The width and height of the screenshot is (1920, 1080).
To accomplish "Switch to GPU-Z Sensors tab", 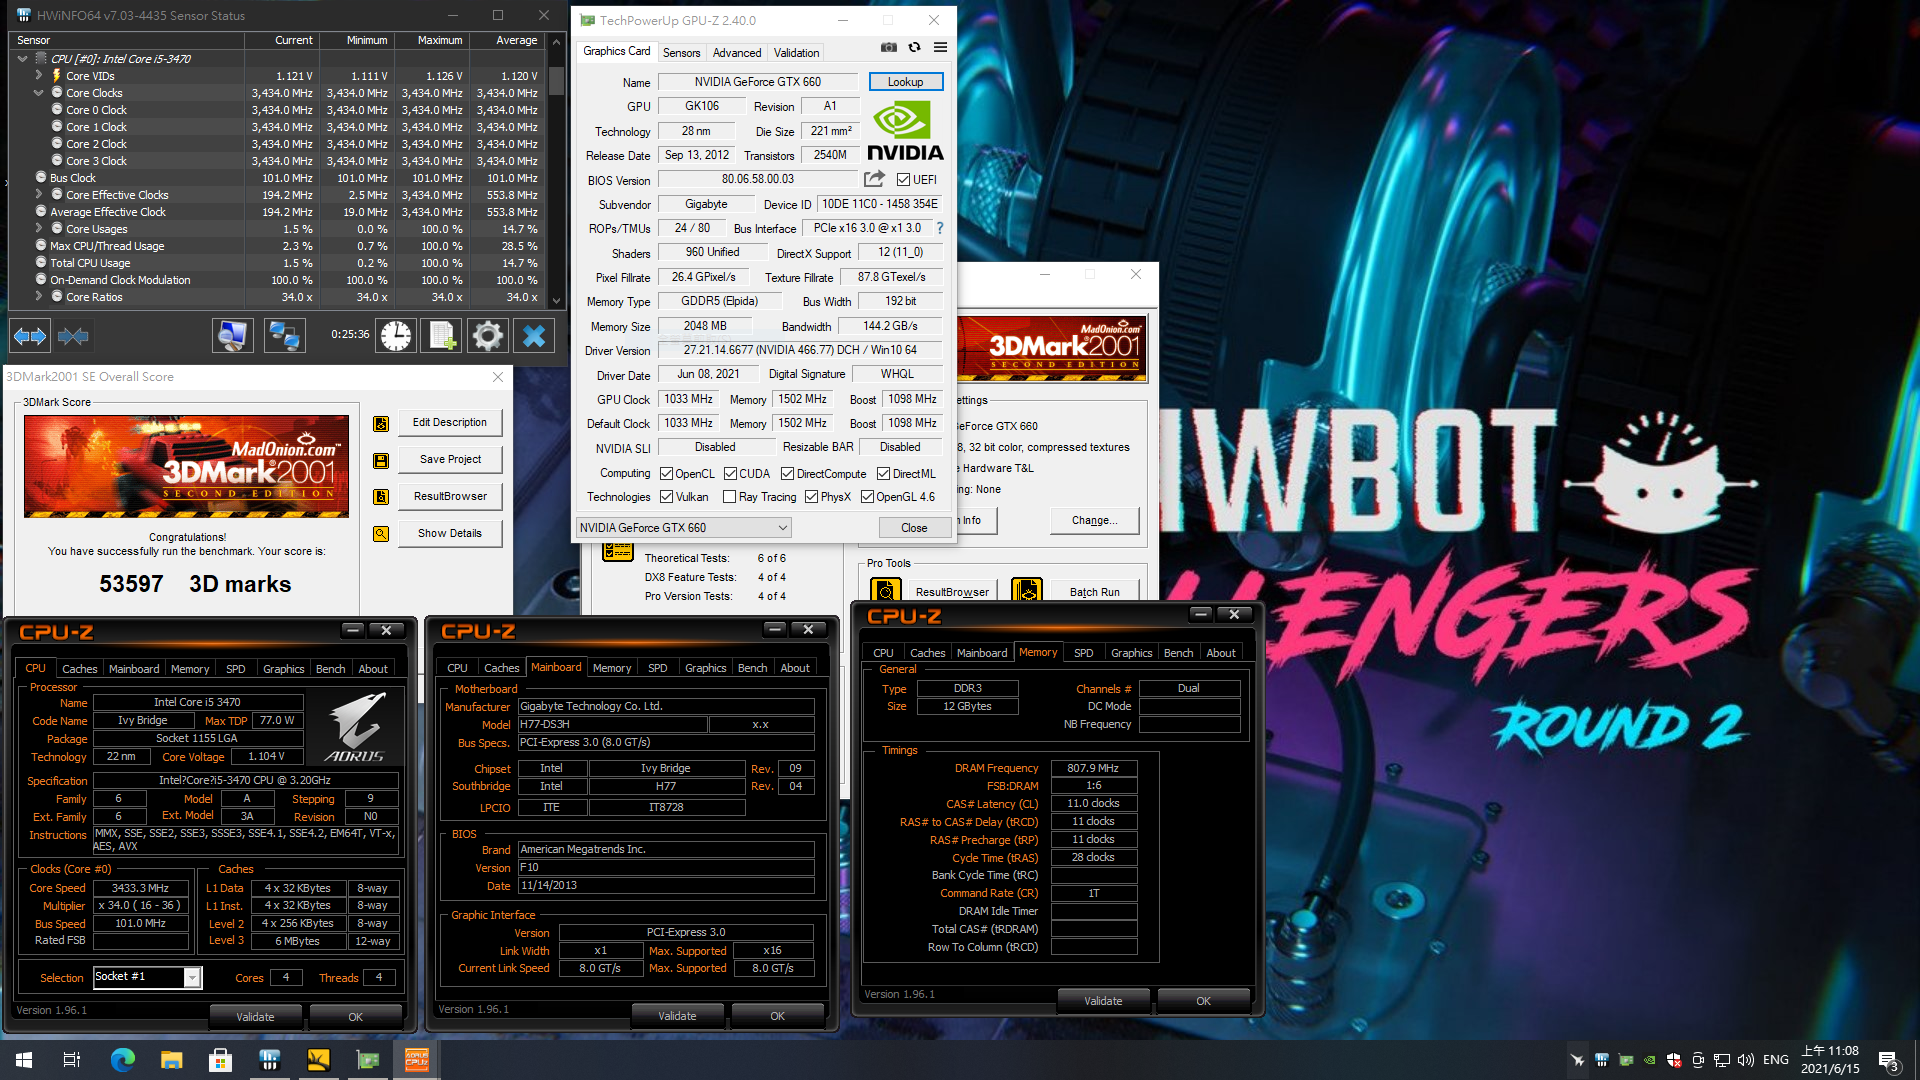I will (x=681, y=52).
